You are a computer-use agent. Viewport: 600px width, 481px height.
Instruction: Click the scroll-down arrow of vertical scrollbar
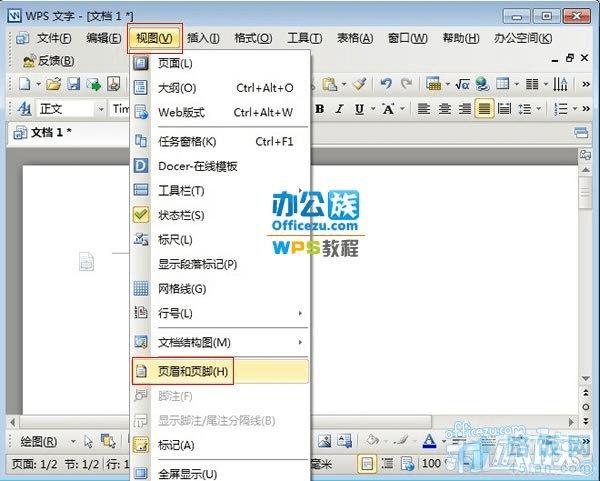point(585,378)
